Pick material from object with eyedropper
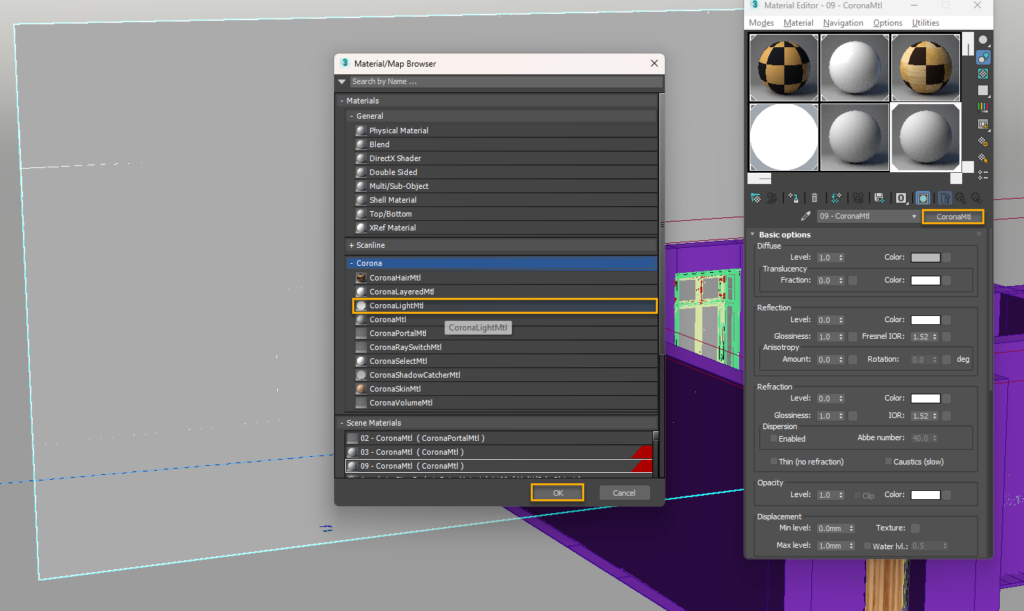 coord(805,216)
